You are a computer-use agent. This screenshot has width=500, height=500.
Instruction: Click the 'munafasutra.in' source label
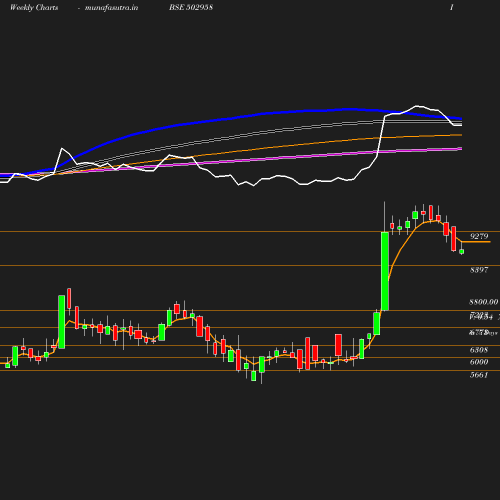[x=111, y=8]
